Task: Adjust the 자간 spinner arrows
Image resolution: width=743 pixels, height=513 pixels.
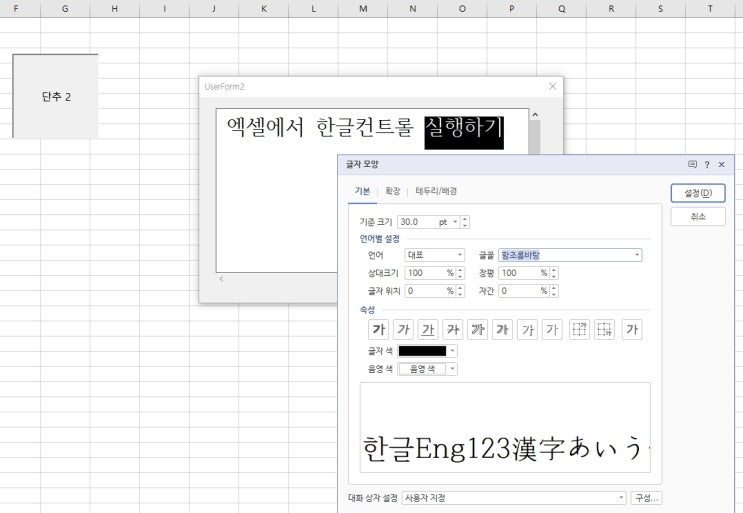Action: click(553, 291)
